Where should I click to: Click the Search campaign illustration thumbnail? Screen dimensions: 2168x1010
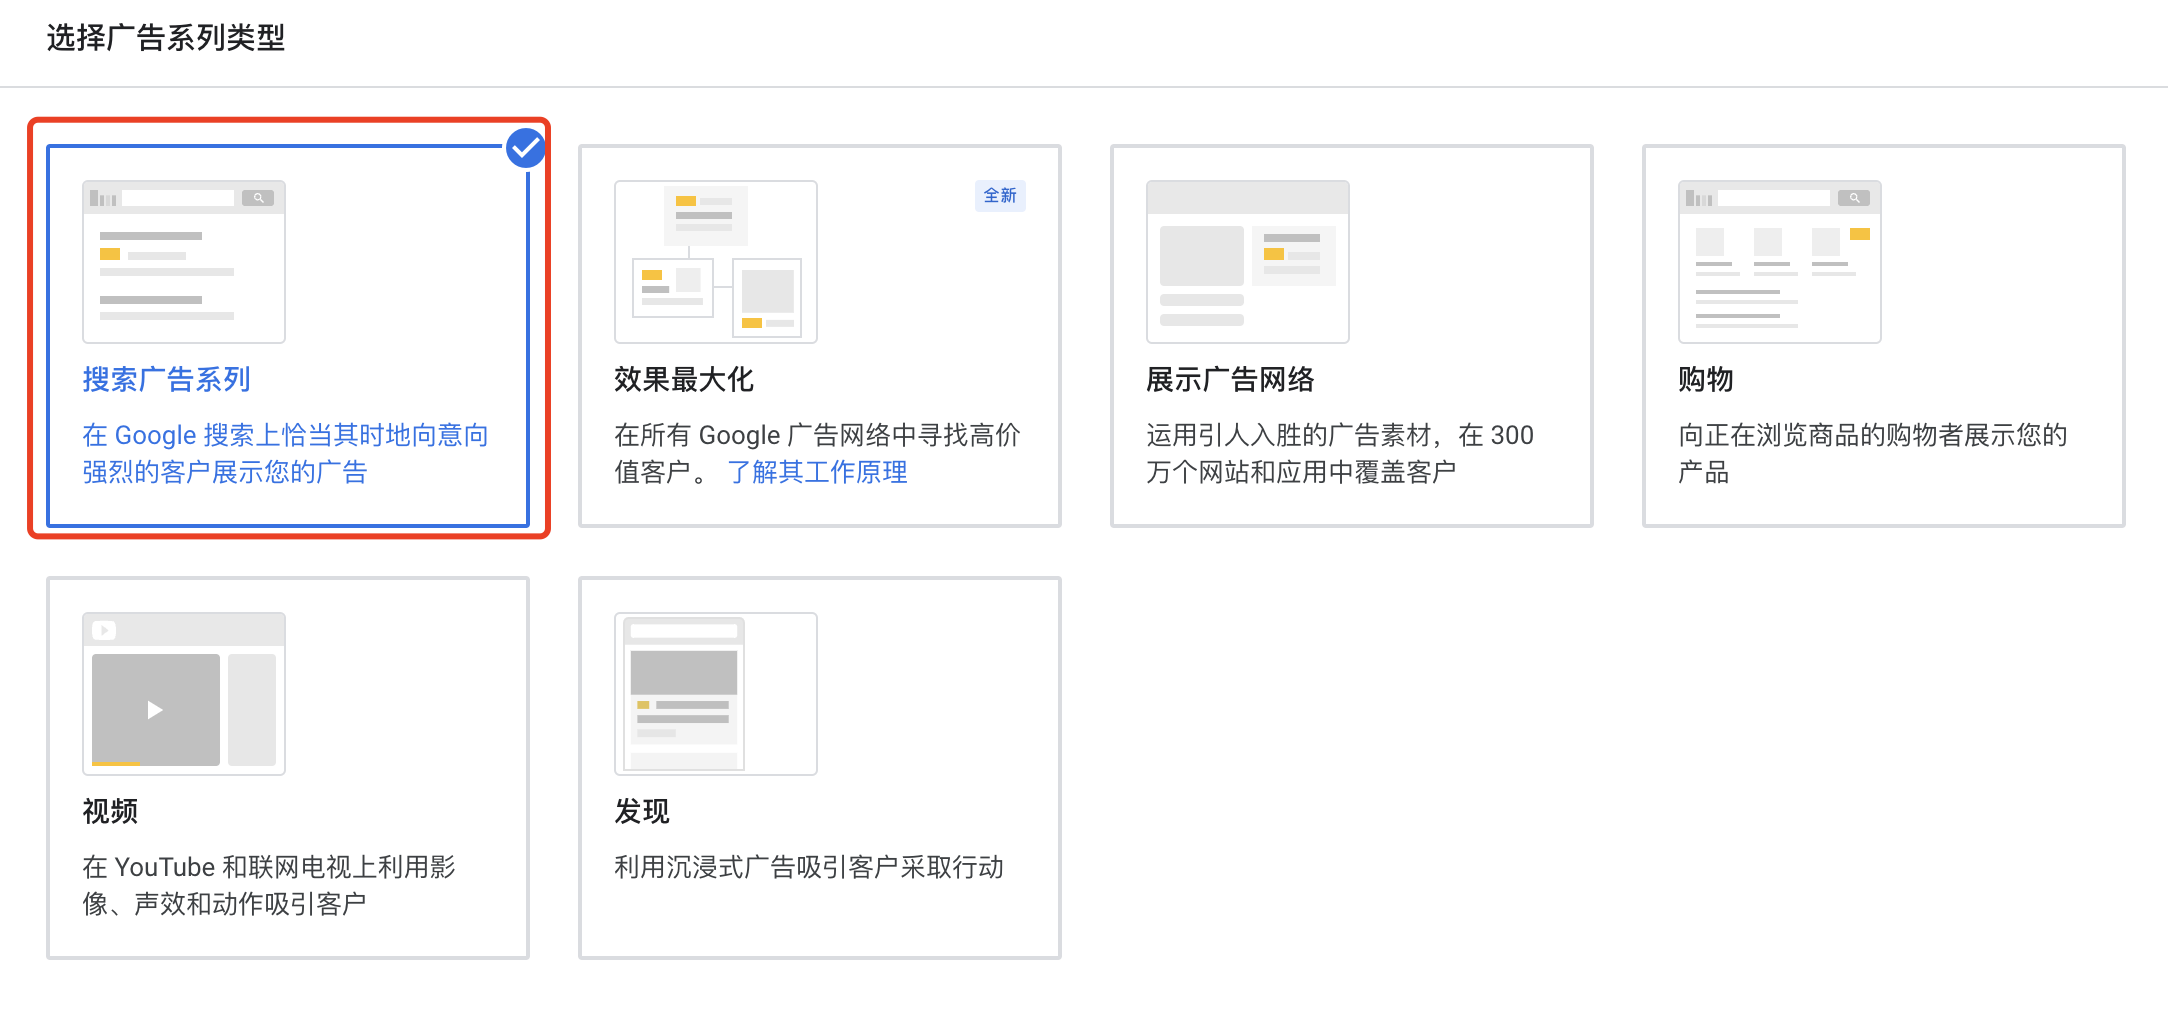tap(184, 262)
